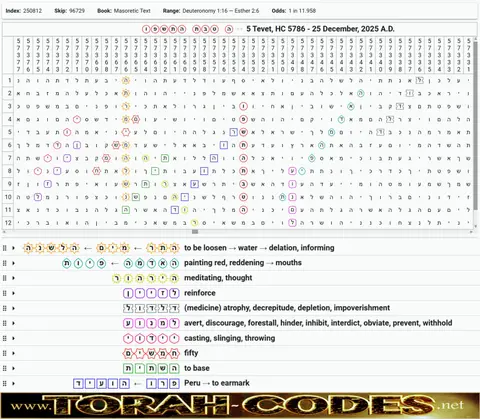The width and height of the screenshot is (480, 419).
Task: Select grid row number 11
Action: (8, 210)
